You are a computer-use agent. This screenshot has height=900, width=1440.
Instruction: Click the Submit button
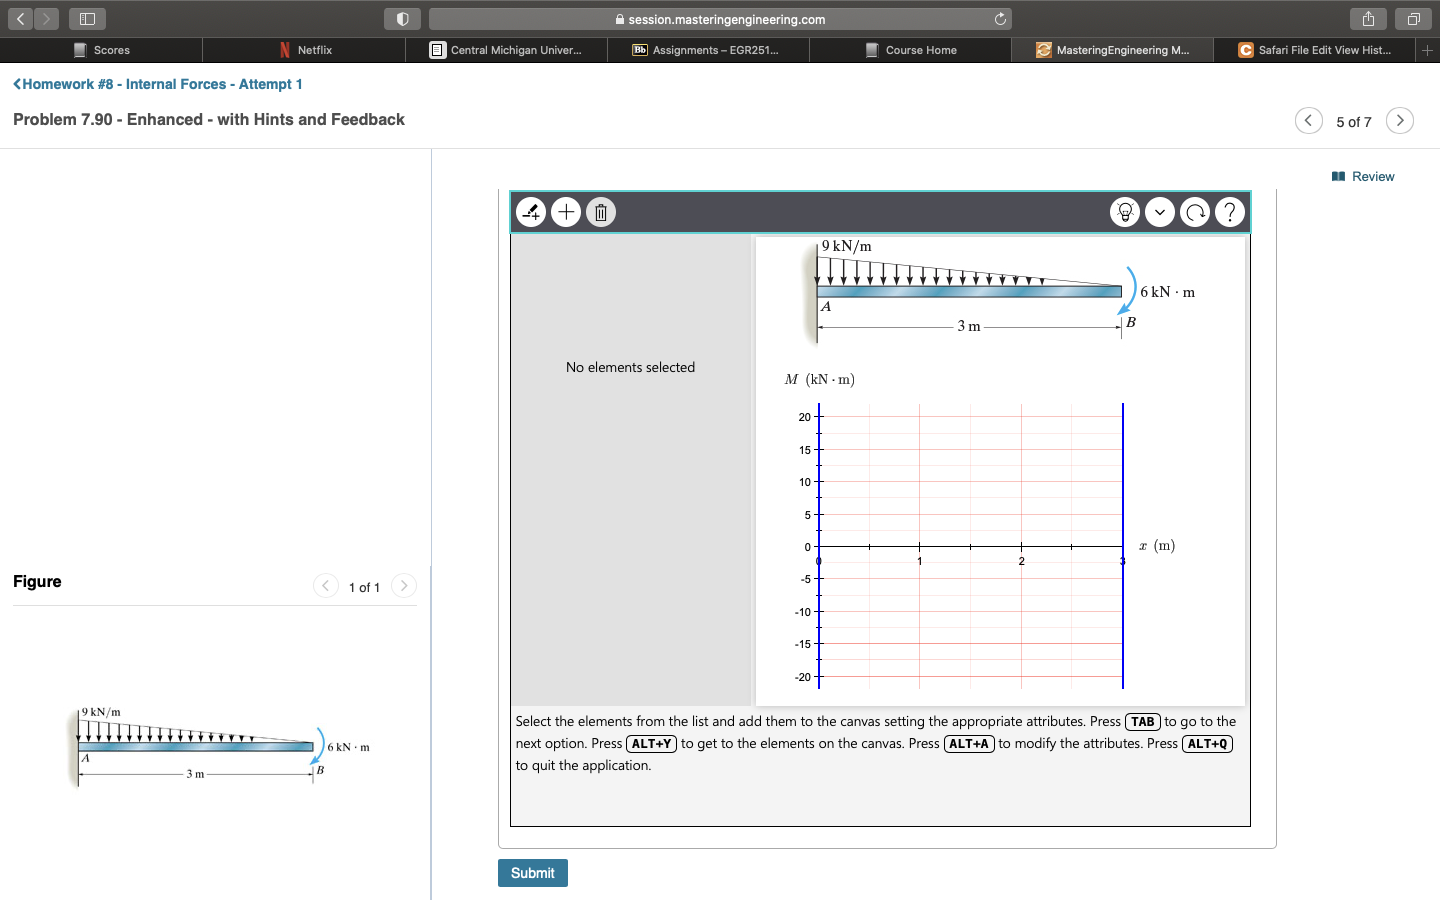tap(532, 873)
